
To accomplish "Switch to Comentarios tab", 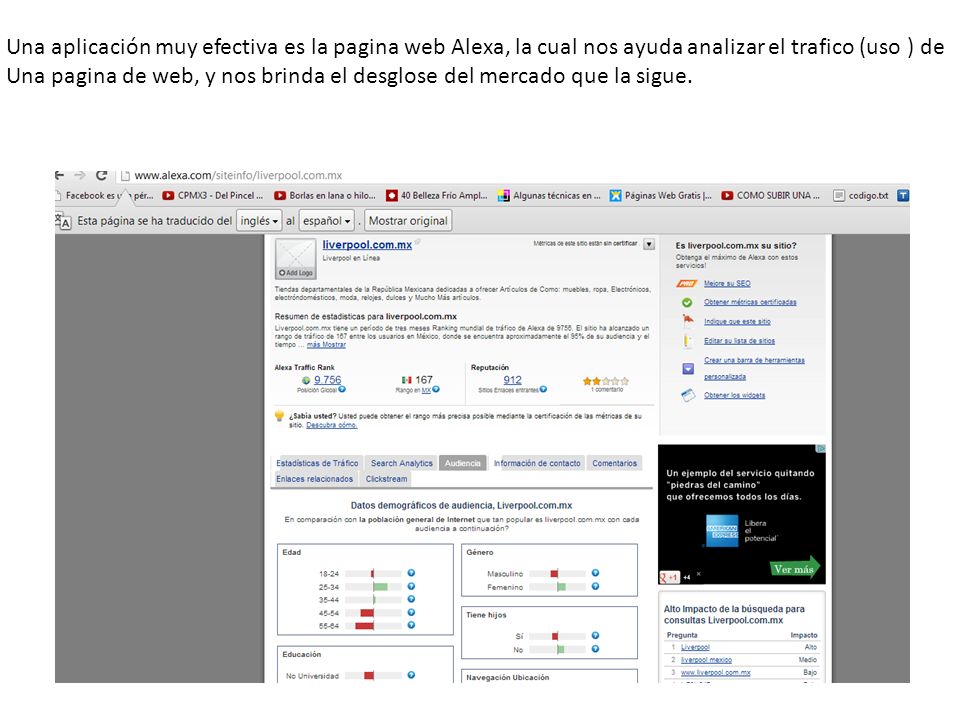I will pyautogui.click(x=614, y=463).
